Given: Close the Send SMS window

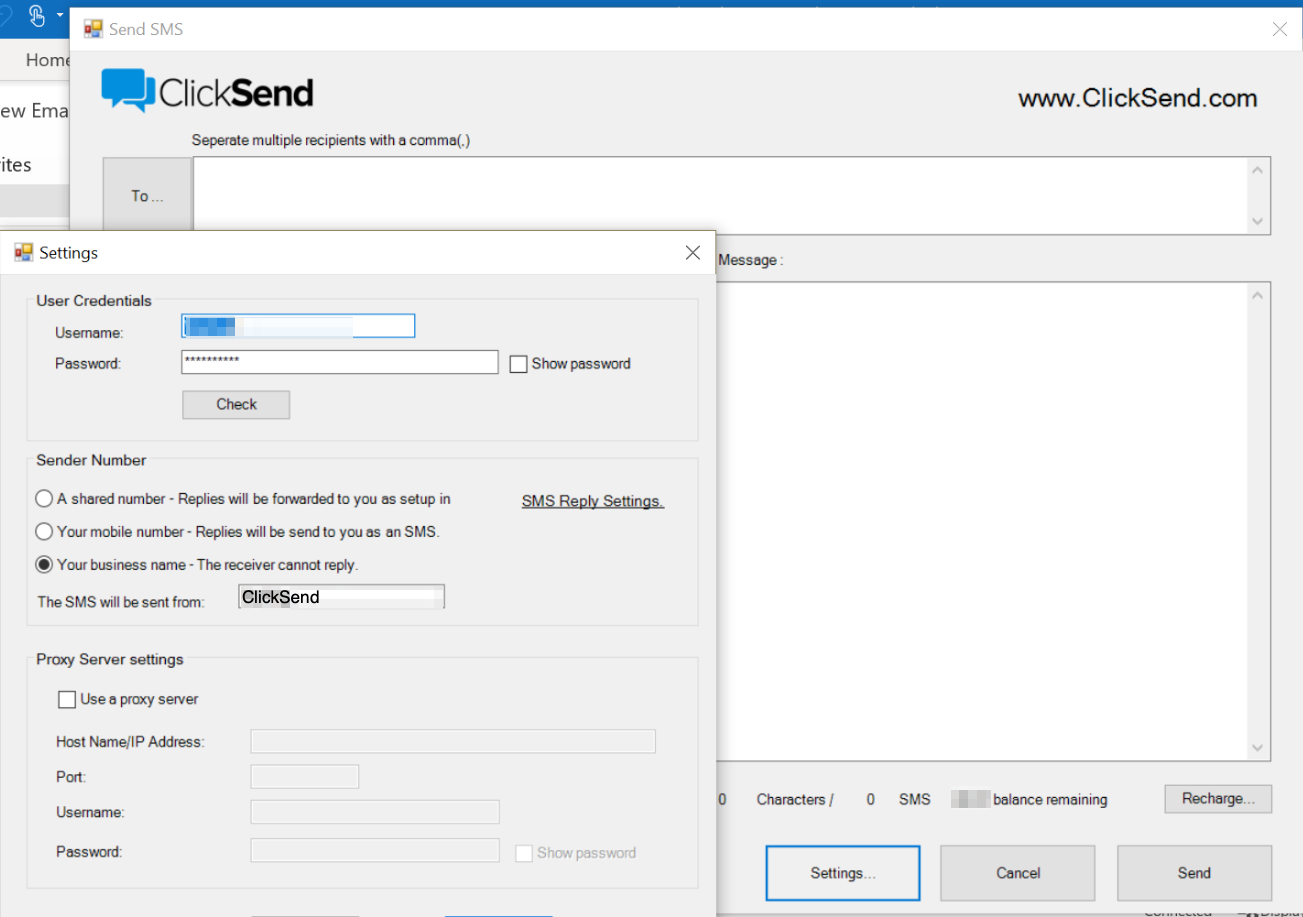Looking at the screenshot, I should coord(1279,29).
